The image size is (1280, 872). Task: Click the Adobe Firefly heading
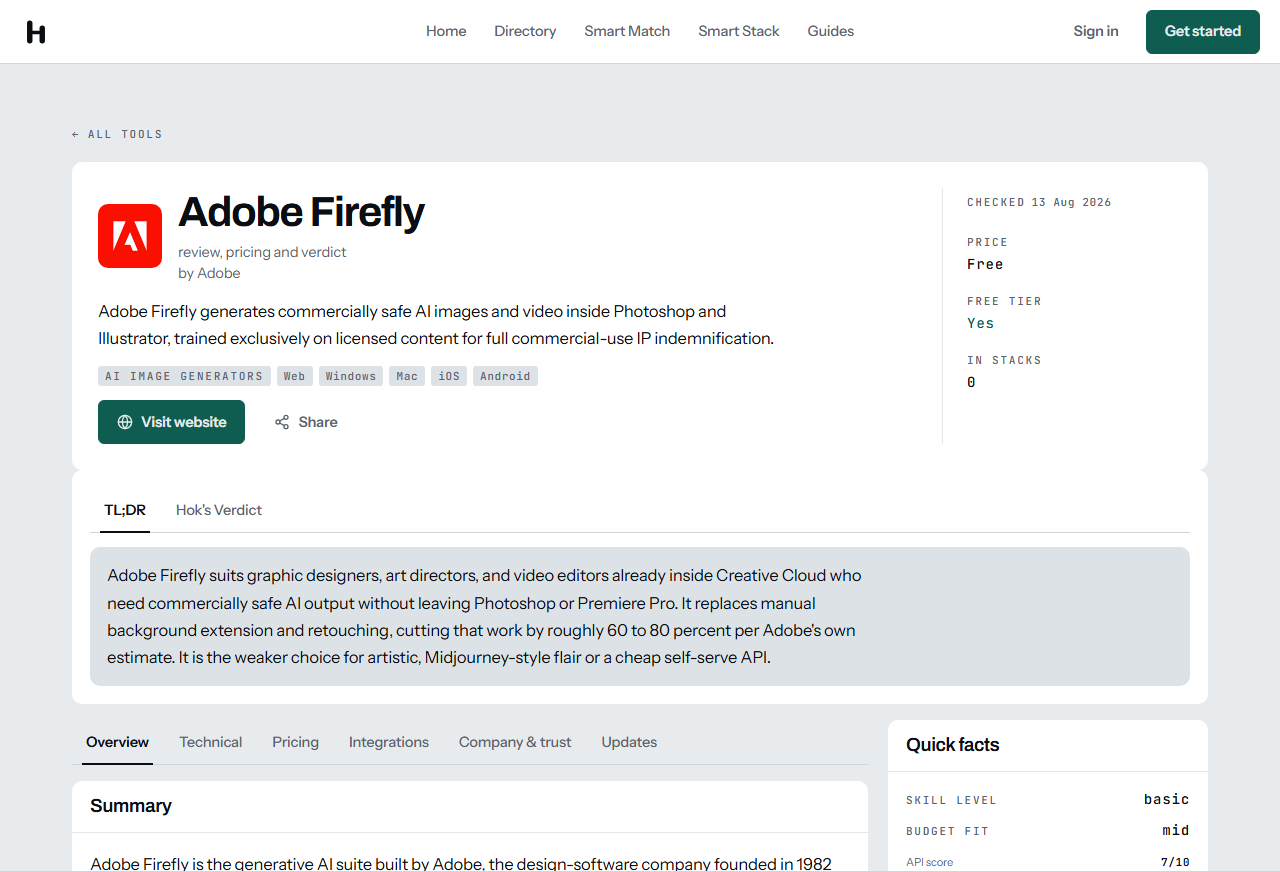301,212
